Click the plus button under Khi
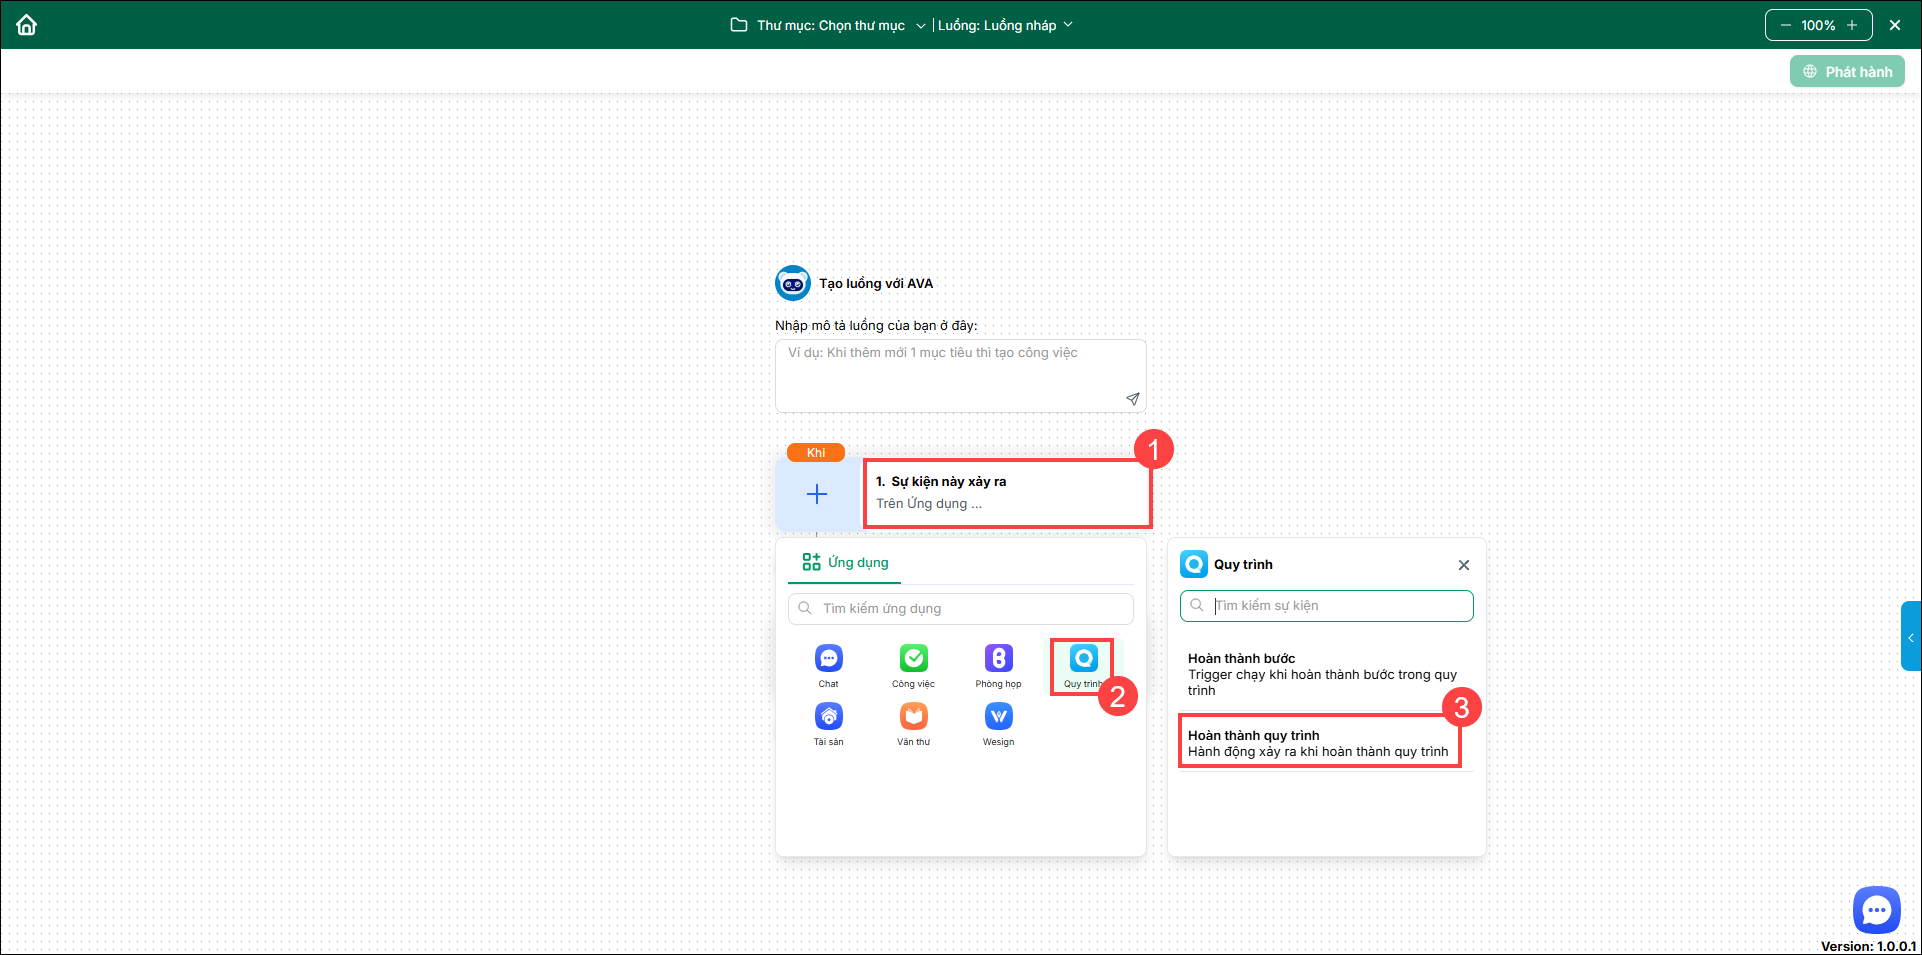The width and height of the screenshot is (1922, 955). point(817,495)
